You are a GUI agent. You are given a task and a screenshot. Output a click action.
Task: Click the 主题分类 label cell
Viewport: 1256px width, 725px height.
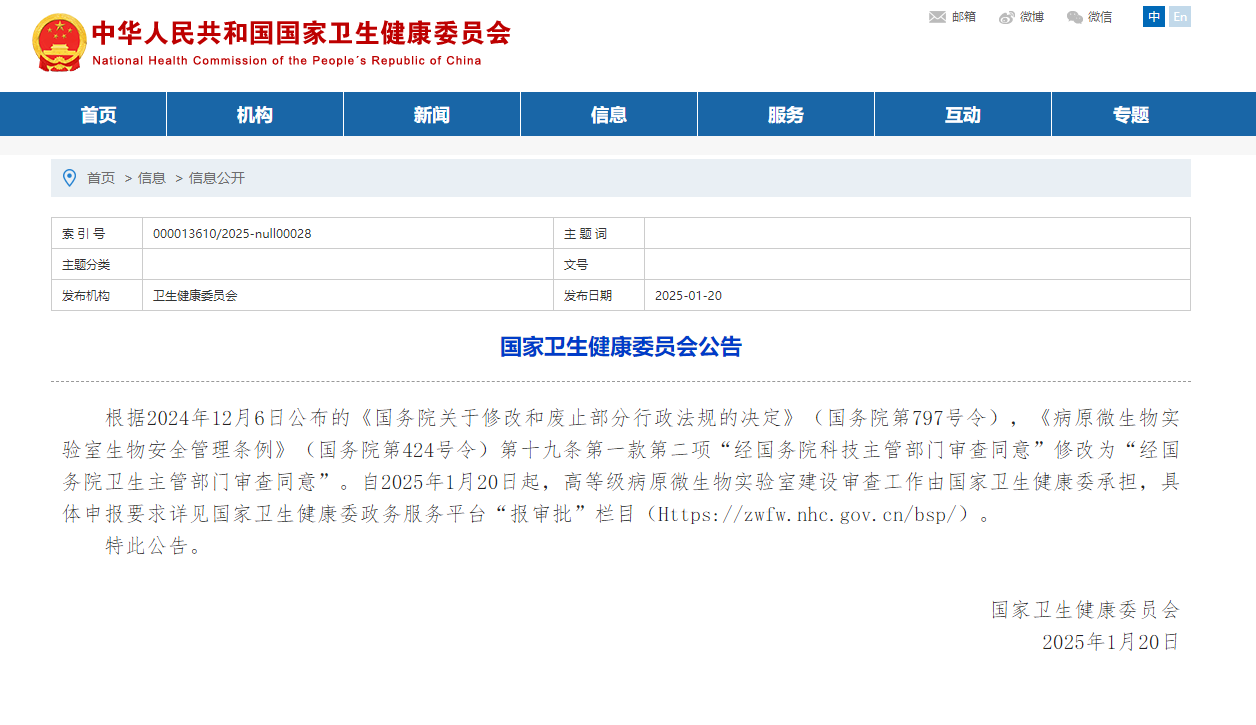point(97,265)
